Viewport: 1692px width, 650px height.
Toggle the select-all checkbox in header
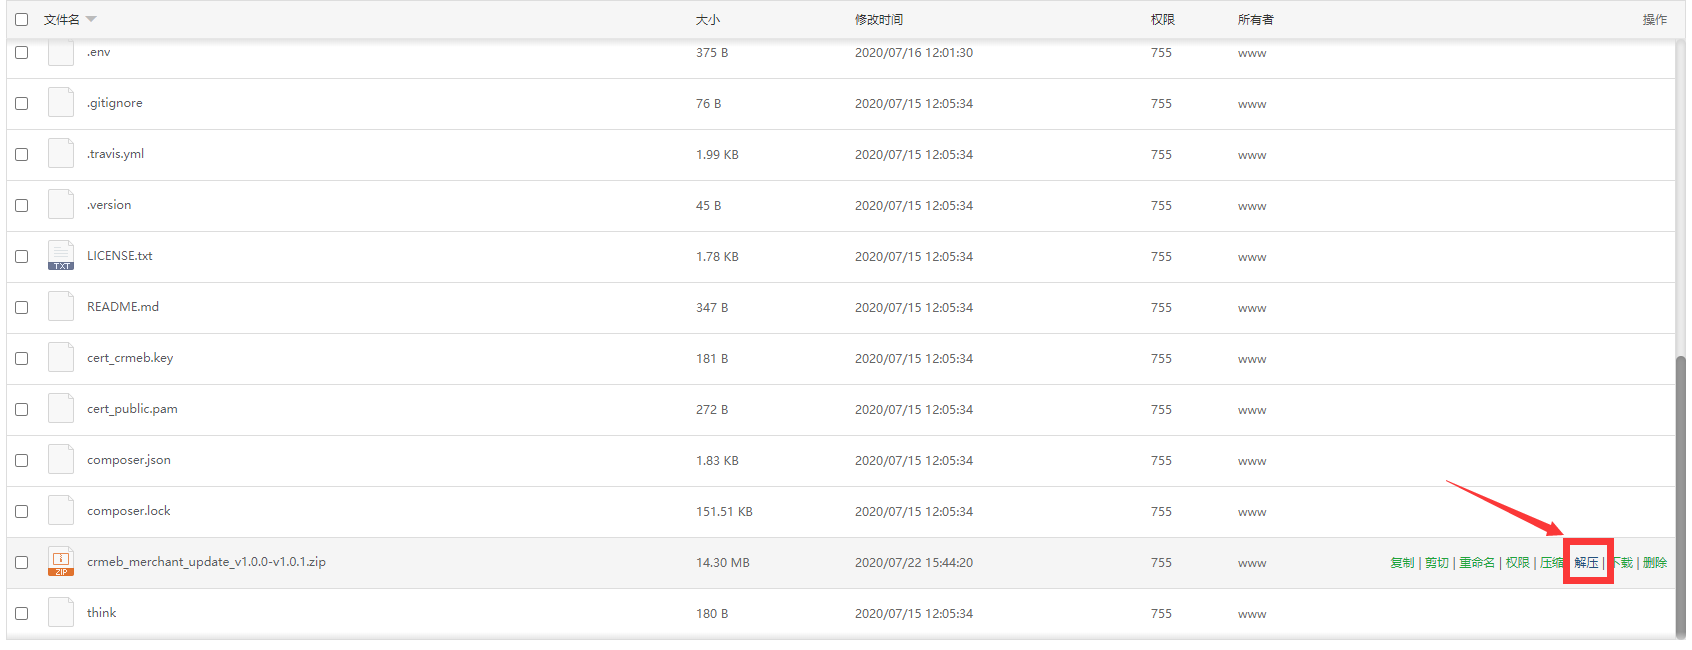click(x=22, y=19)
